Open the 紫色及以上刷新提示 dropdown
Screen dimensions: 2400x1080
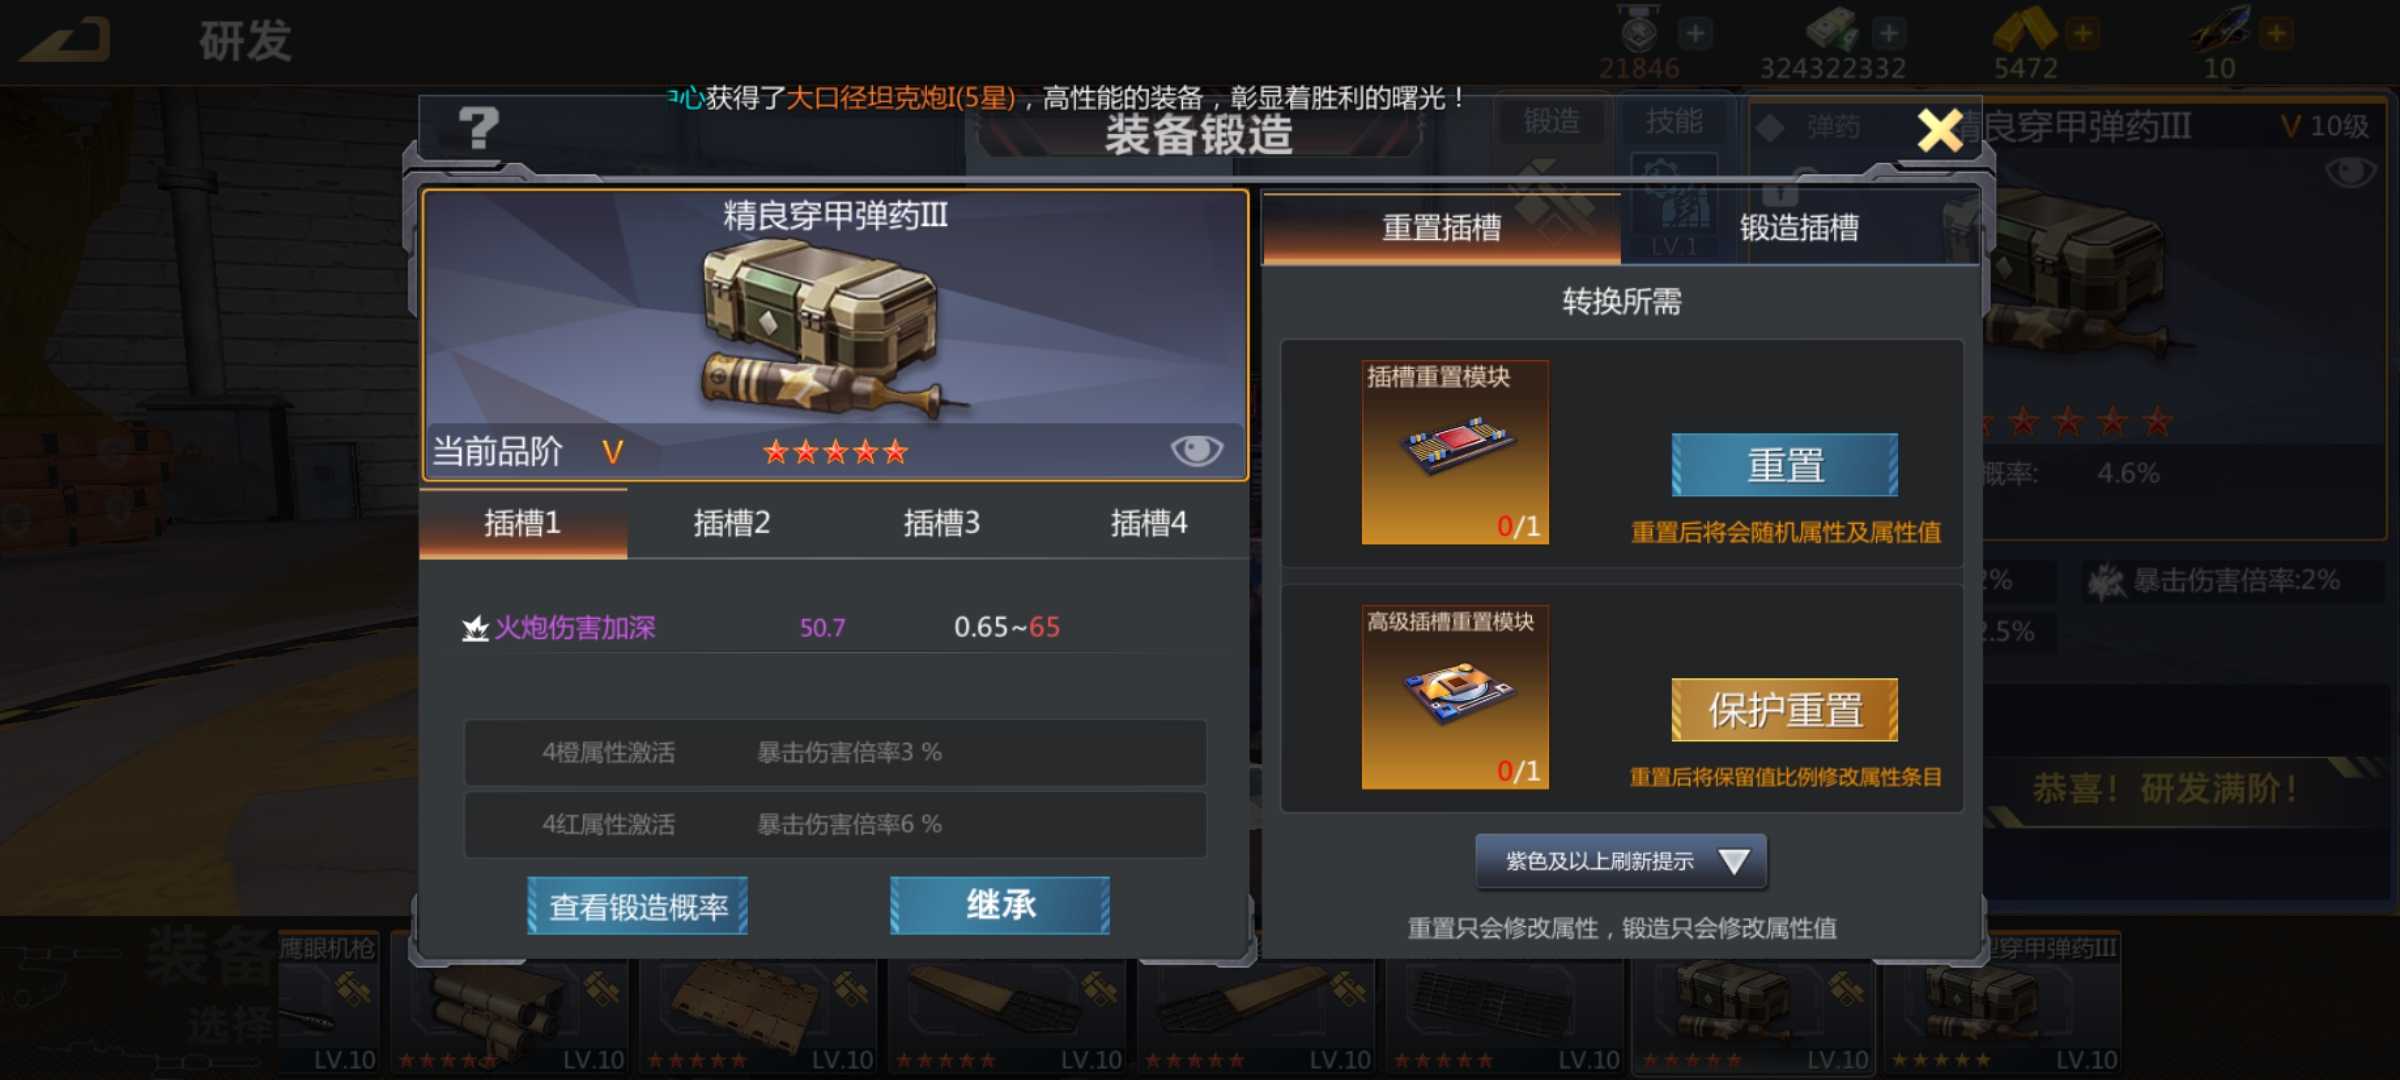[x=1621, y=861]
